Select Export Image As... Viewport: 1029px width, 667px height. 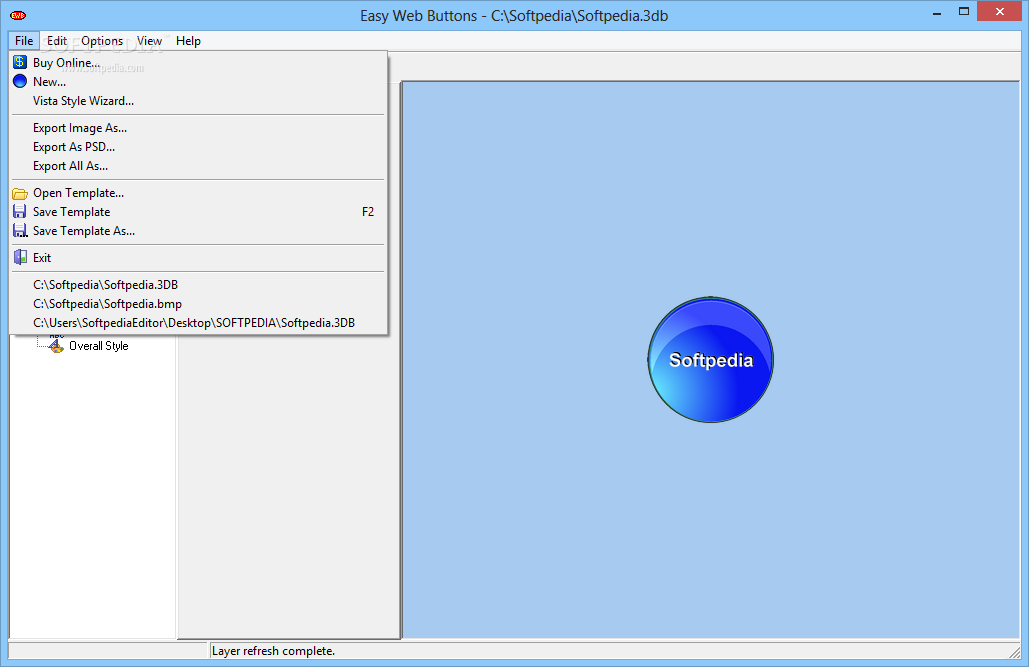pos(198,128)
